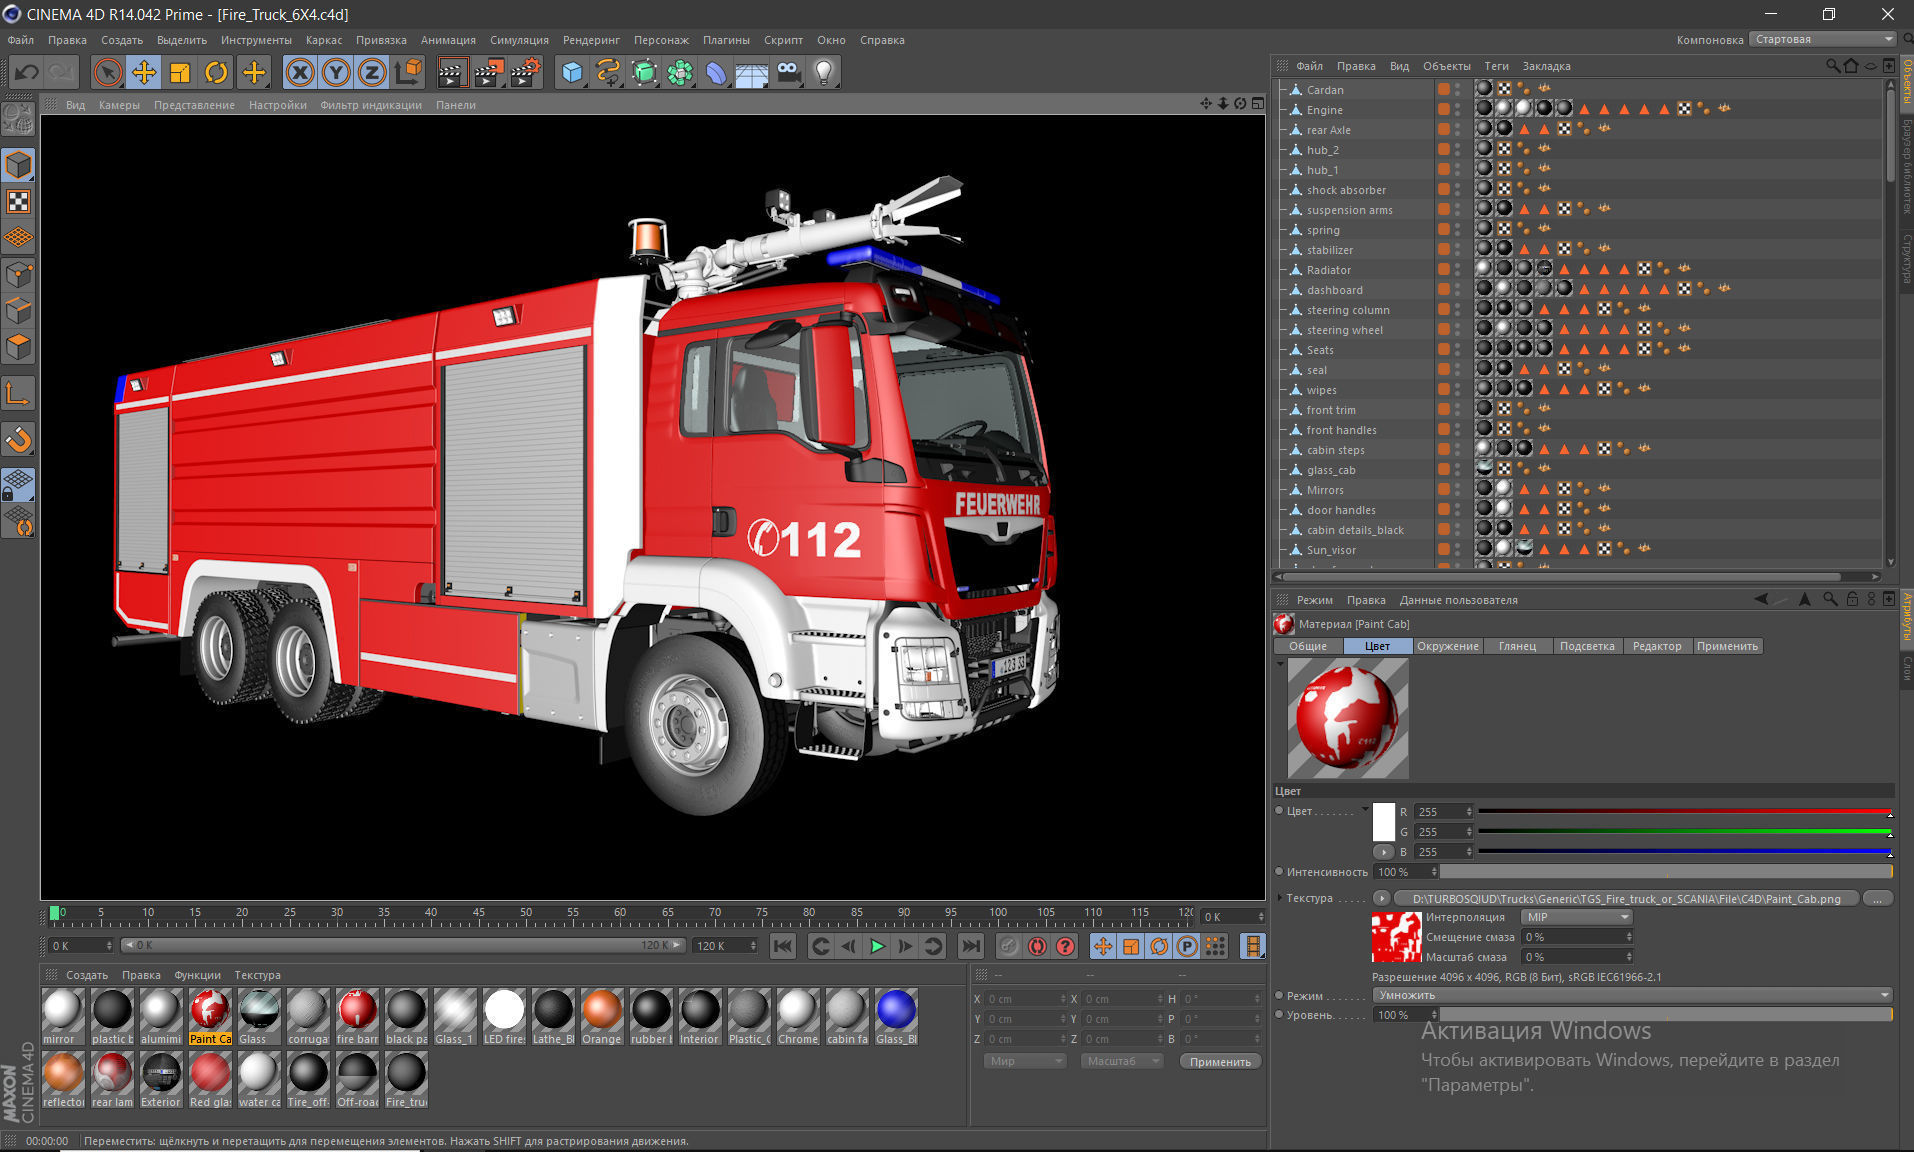Open the Масштаб dropdown
Image resolution: width=1914 pixels, height=1152 pixels.
pyautogui.click(x=1121, y=1061)
